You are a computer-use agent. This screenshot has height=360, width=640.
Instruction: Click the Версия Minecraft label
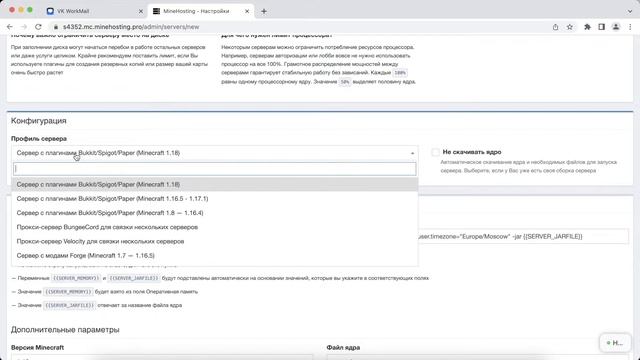[x=38, y=348]
